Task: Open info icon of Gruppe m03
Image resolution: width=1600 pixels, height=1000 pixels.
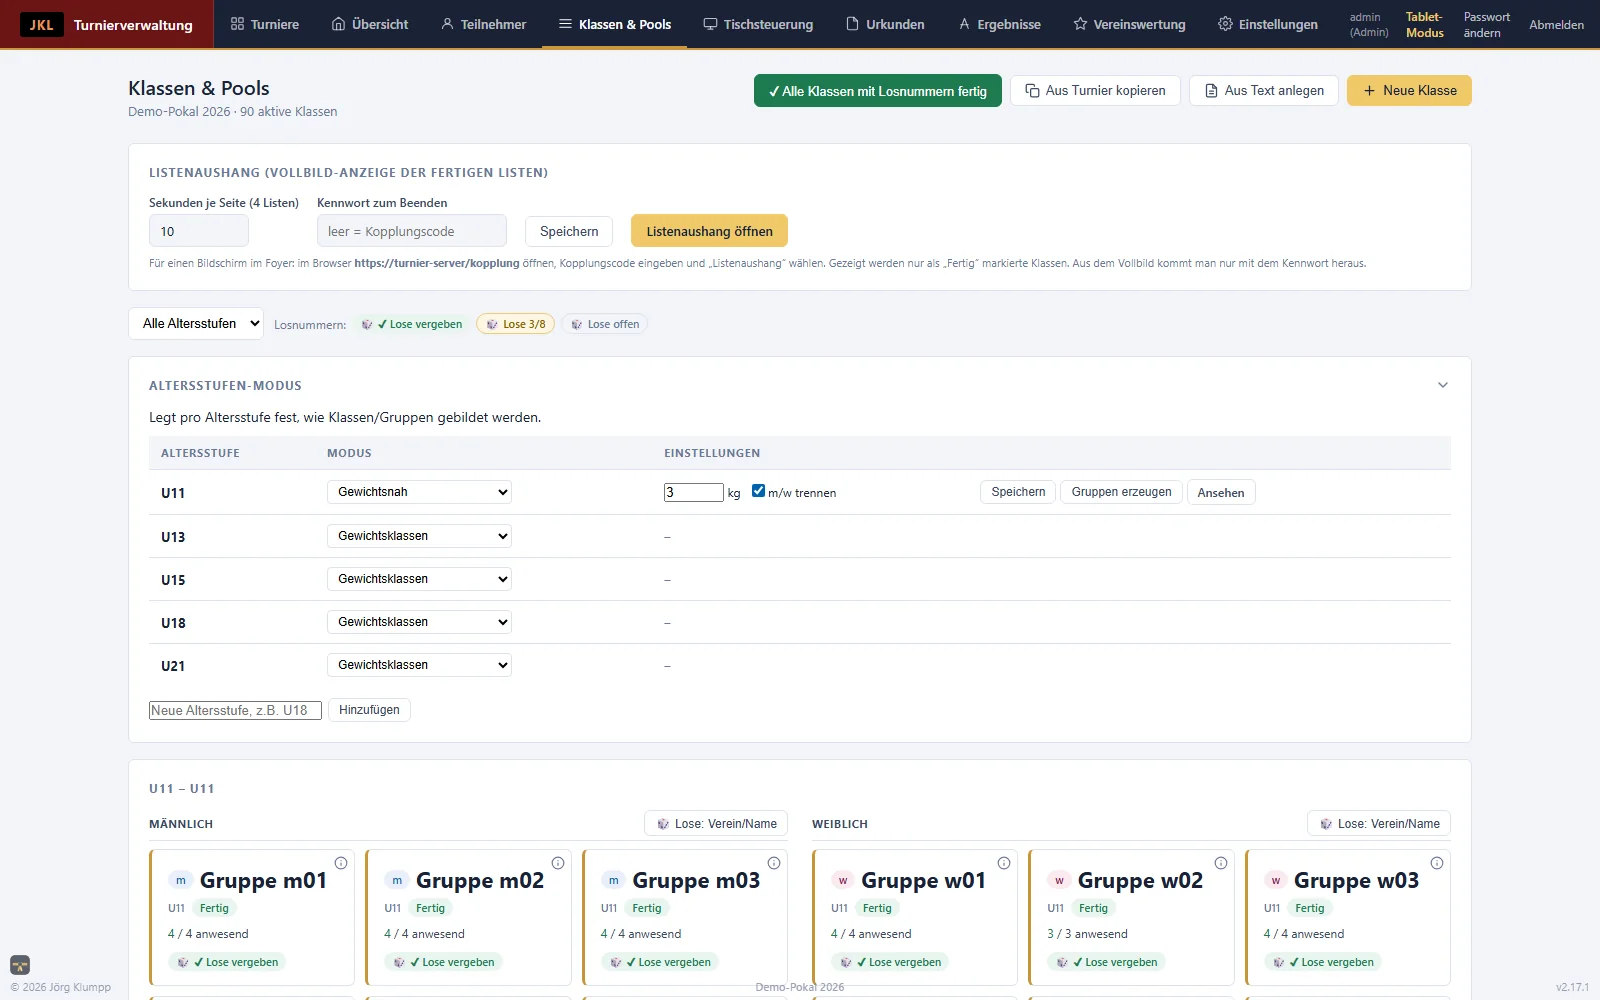Action: 774,863
